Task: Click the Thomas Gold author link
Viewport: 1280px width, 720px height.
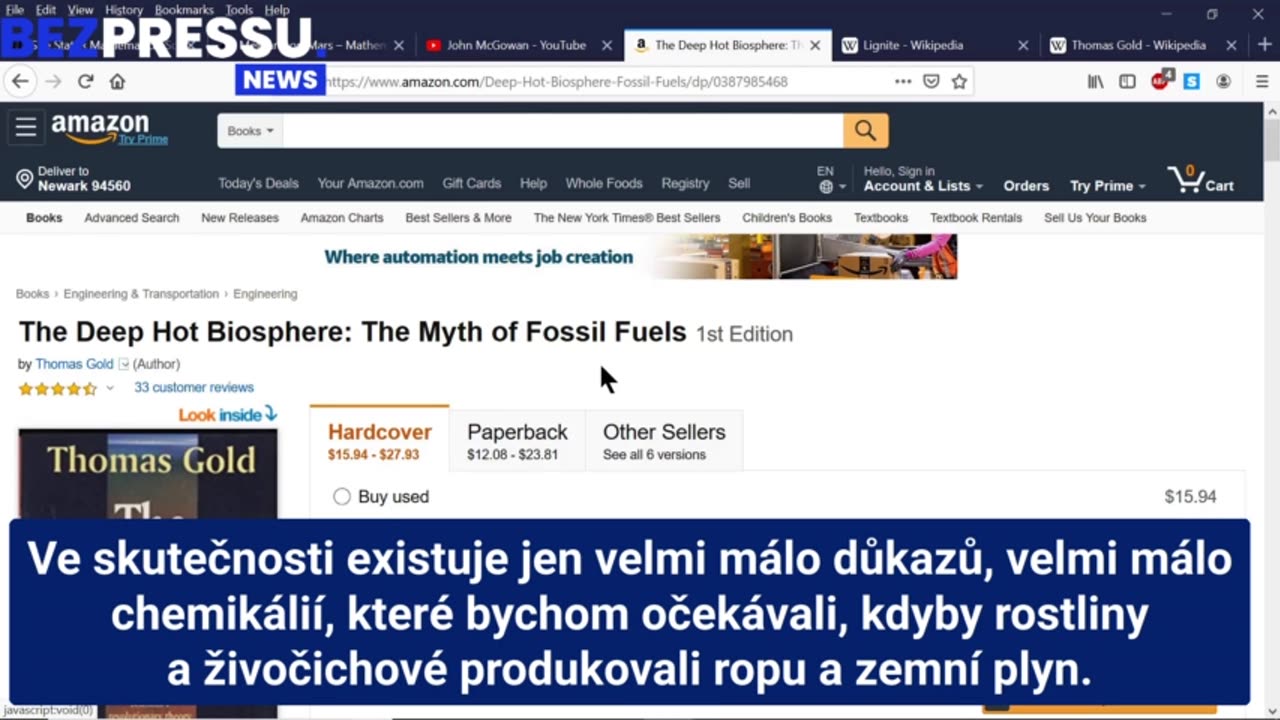Action: pos(74,364)
